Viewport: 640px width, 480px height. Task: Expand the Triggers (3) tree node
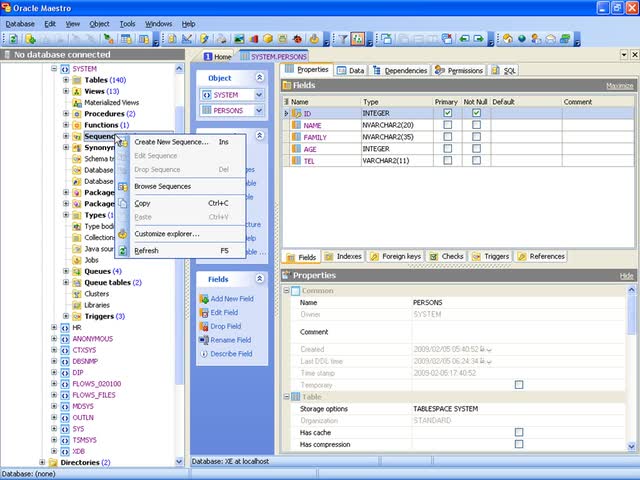click(x=66, y=316)
